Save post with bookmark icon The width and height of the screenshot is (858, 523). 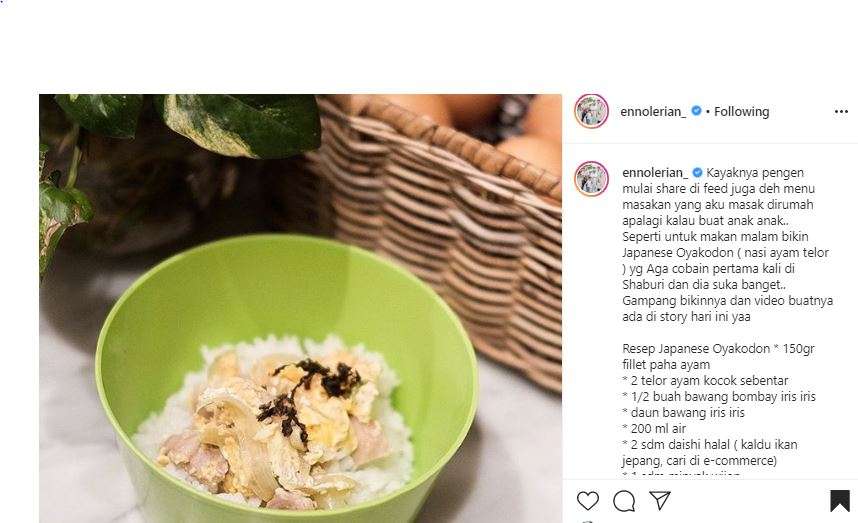(840, 501)
